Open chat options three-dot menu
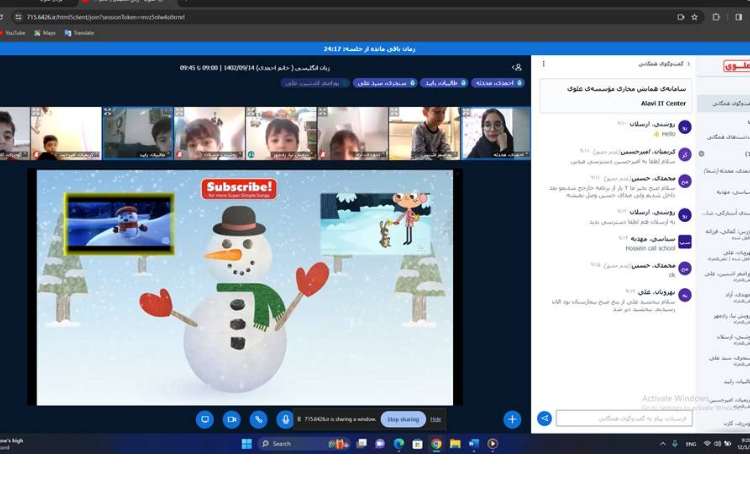 544,63
